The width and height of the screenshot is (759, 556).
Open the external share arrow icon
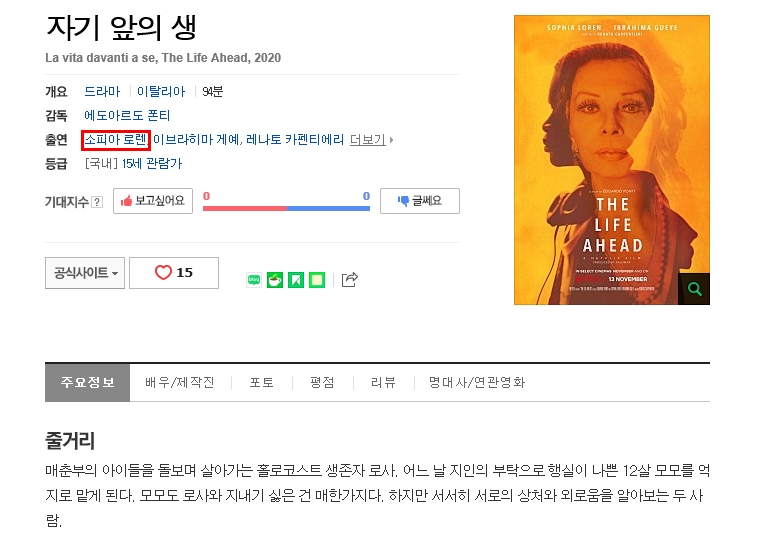pos(349,279)
